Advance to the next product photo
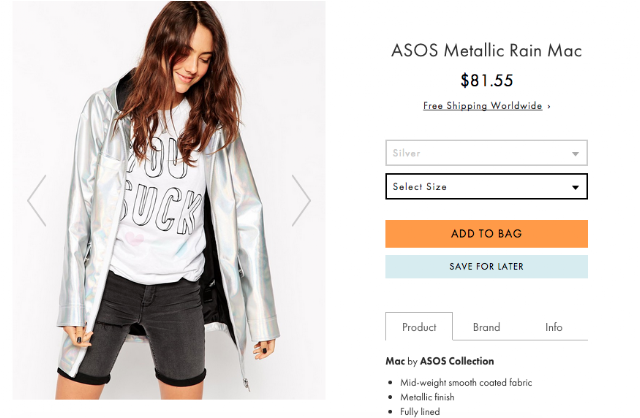 point(301,200)
